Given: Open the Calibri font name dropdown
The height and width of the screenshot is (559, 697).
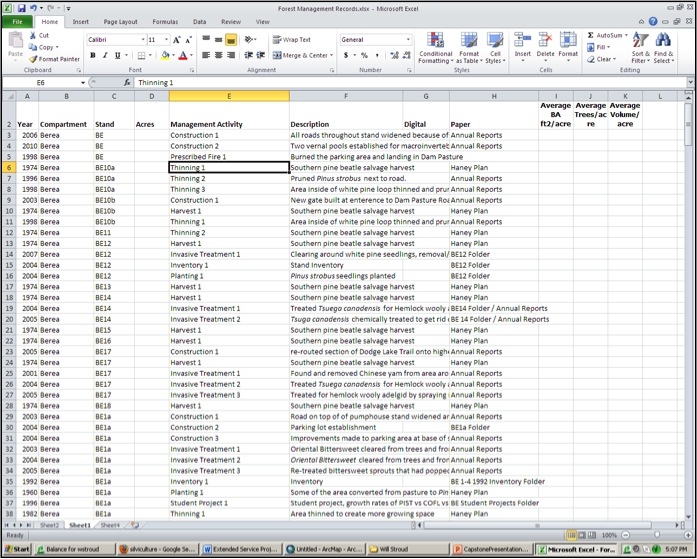Looking at the screenshot, I should (143, 40).
